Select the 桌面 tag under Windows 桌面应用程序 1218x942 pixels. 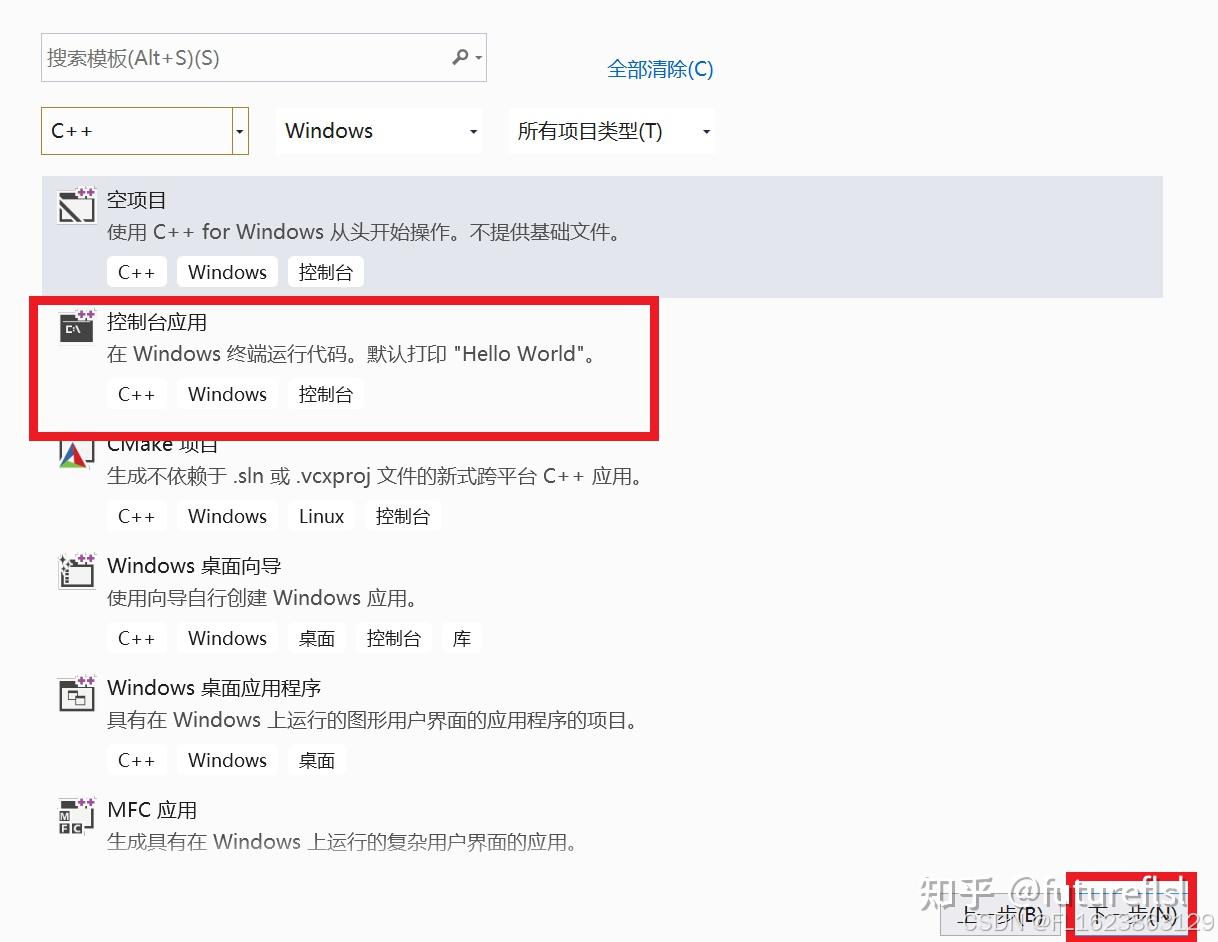tap(316, 760)
